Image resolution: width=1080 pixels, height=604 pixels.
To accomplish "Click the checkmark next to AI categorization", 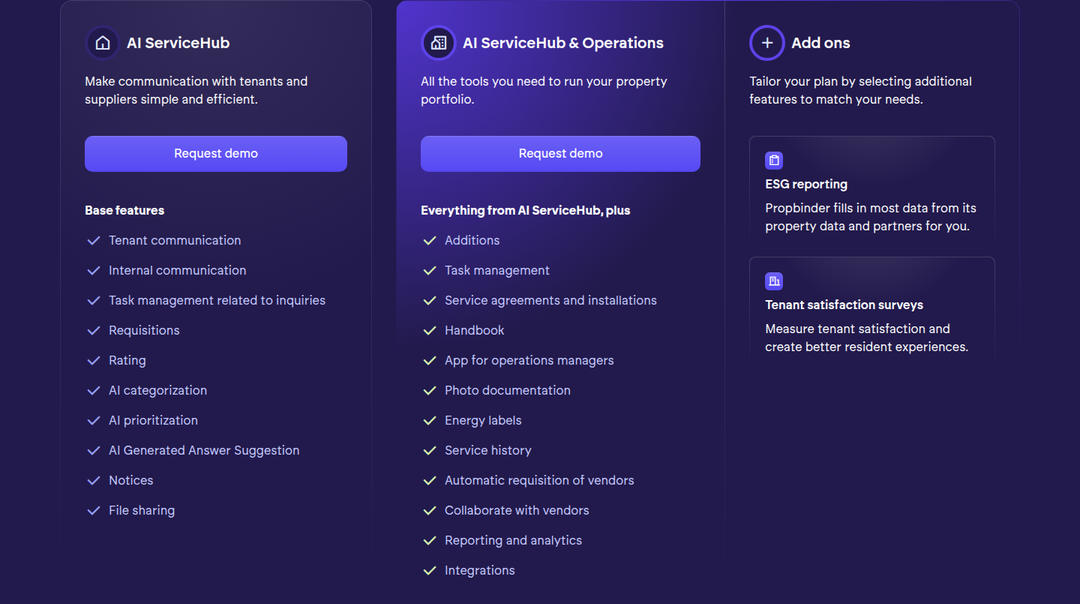I will [x=94, y=390].
